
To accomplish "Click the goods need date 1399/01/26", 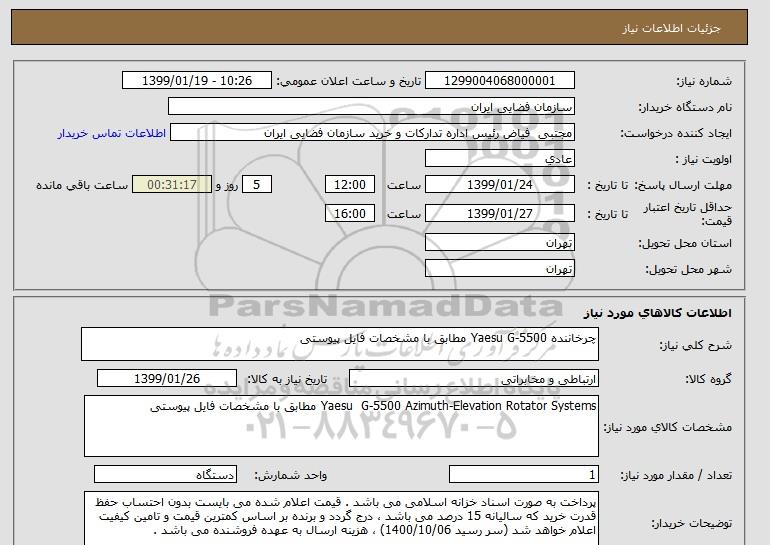I will [167, 379].
